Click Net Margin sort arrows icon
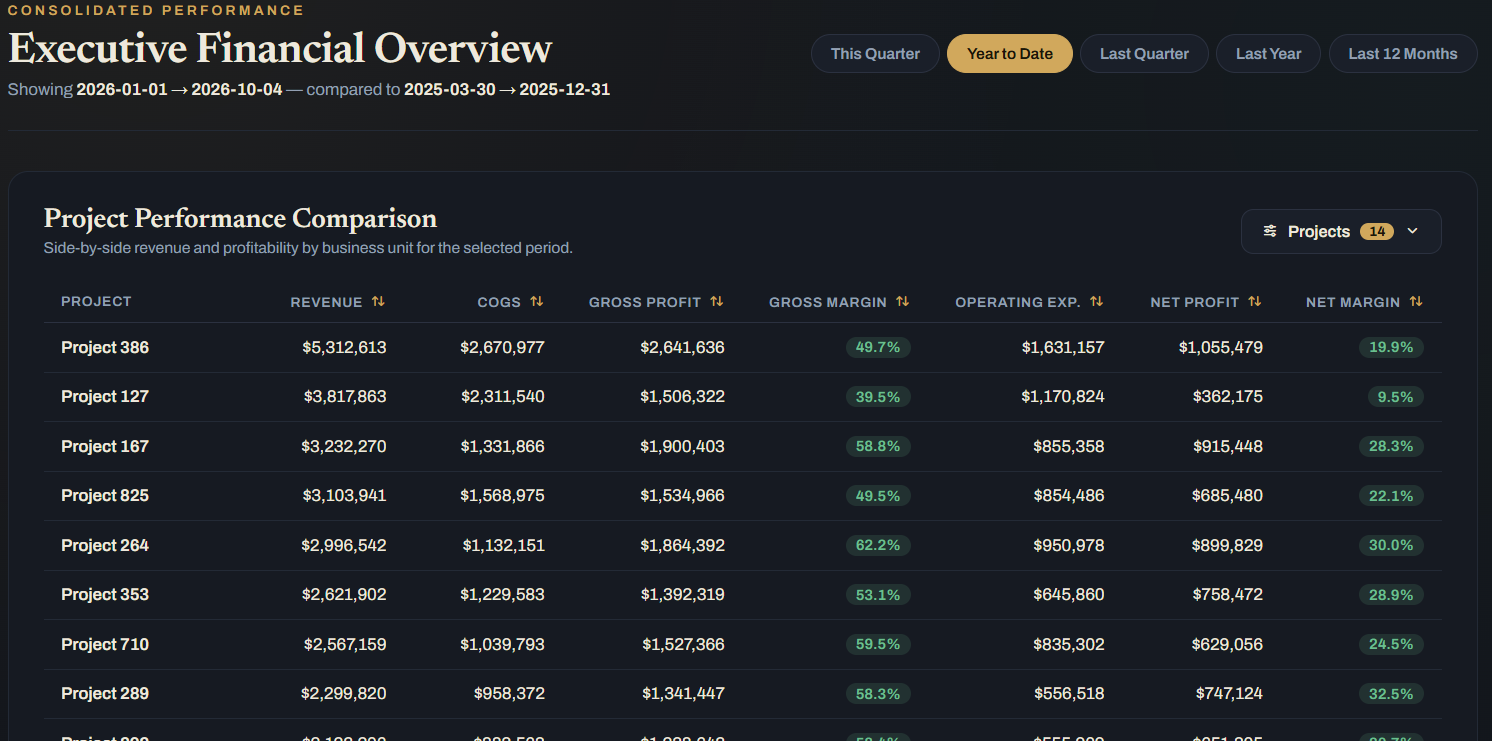1492x741 pixels. click(1416, 301)
